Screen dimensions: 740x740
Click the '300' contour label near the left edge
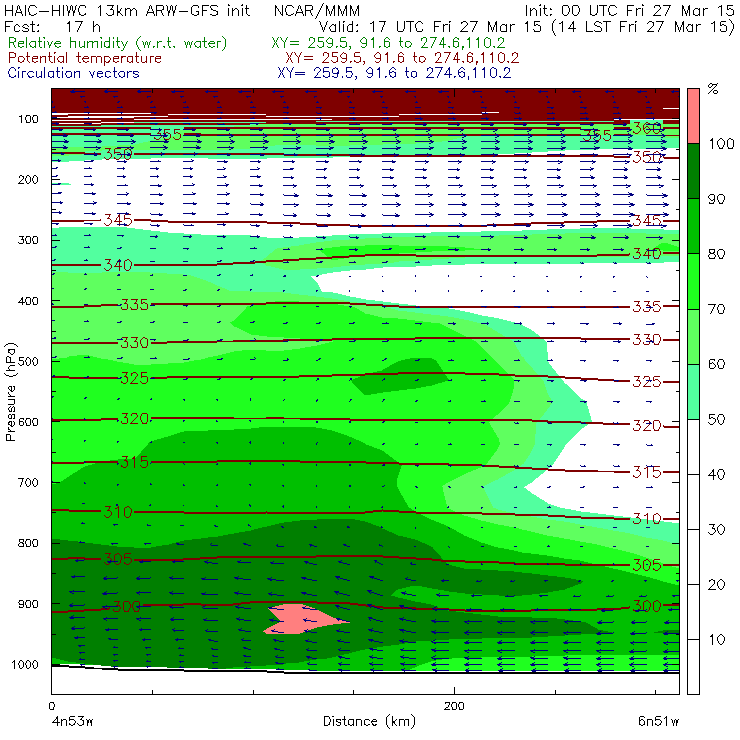pos(126,606)
